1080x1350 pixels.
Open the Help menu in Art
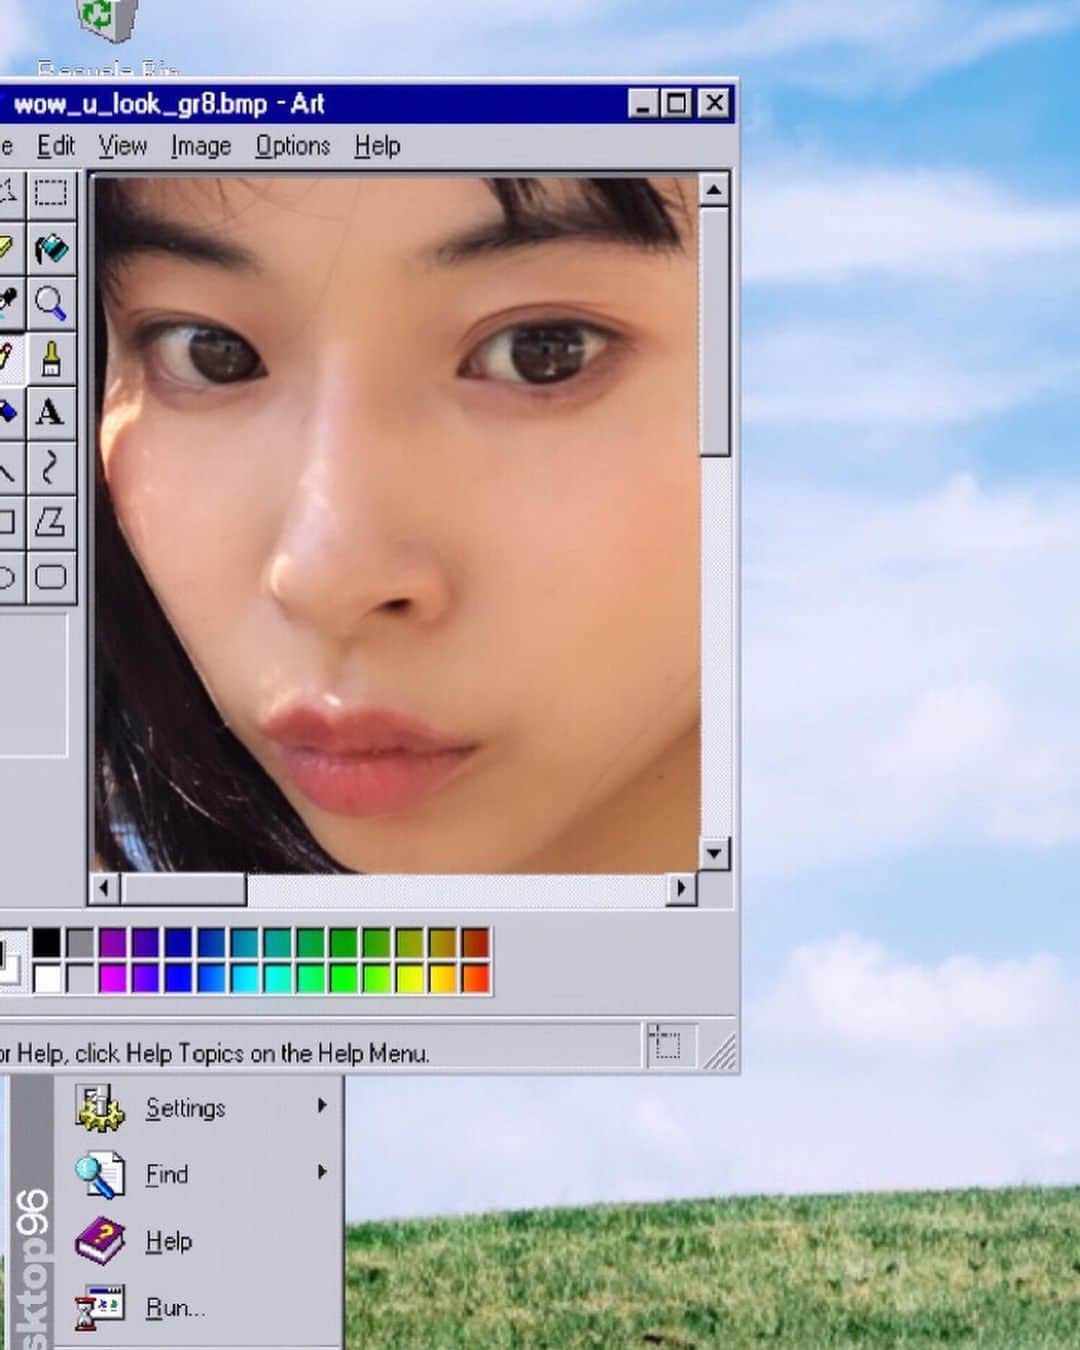click(377, 146)
